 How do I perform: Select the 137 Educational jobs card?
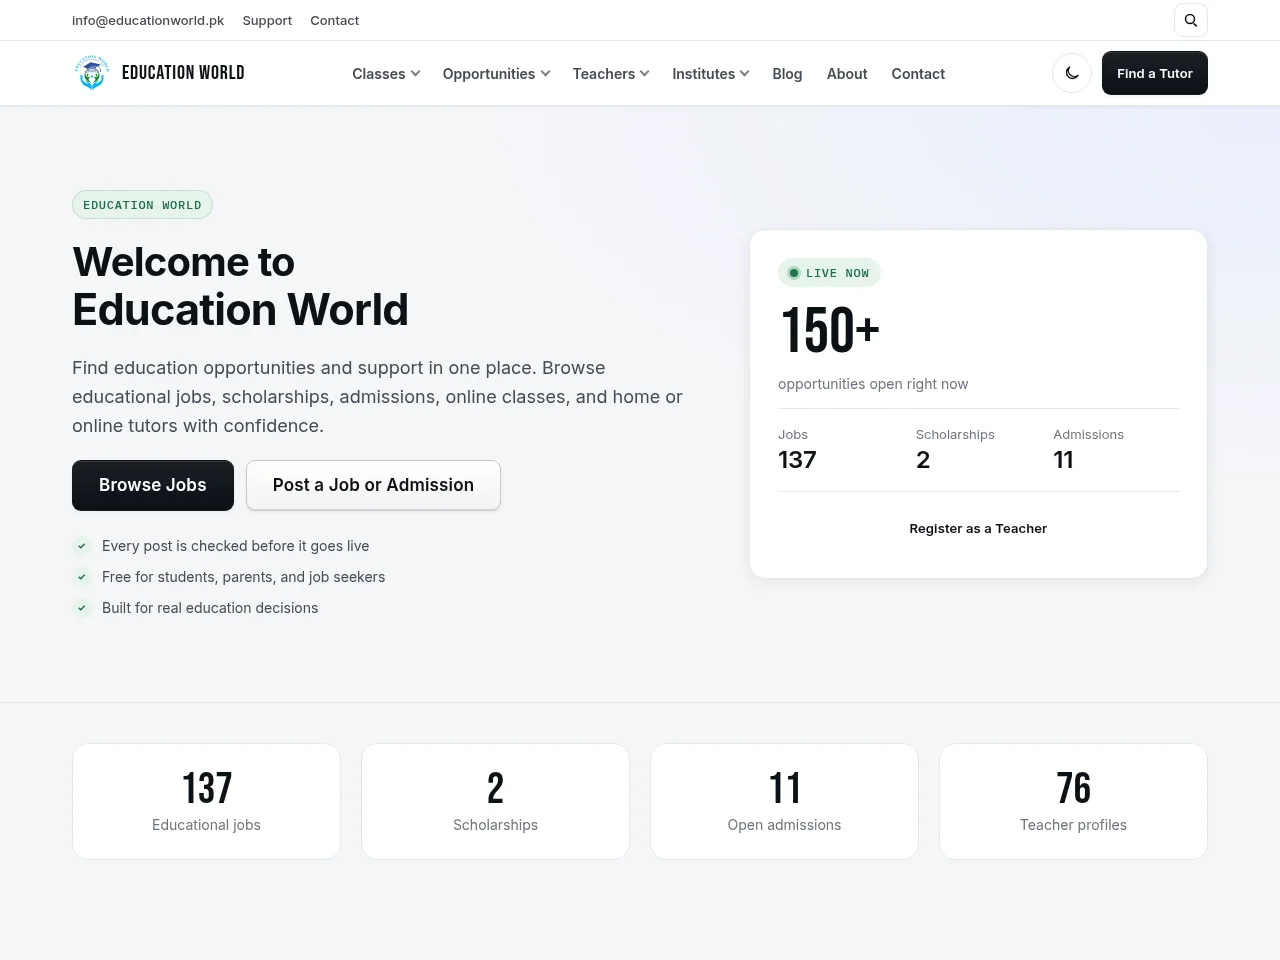206,801
